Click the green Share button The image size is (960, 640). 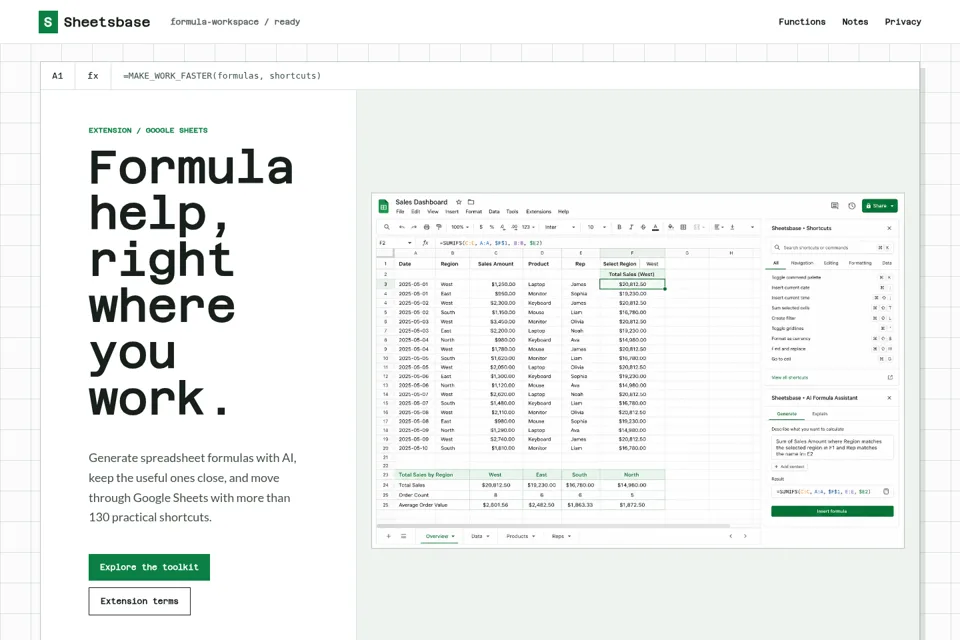click(x=879, y=206)
